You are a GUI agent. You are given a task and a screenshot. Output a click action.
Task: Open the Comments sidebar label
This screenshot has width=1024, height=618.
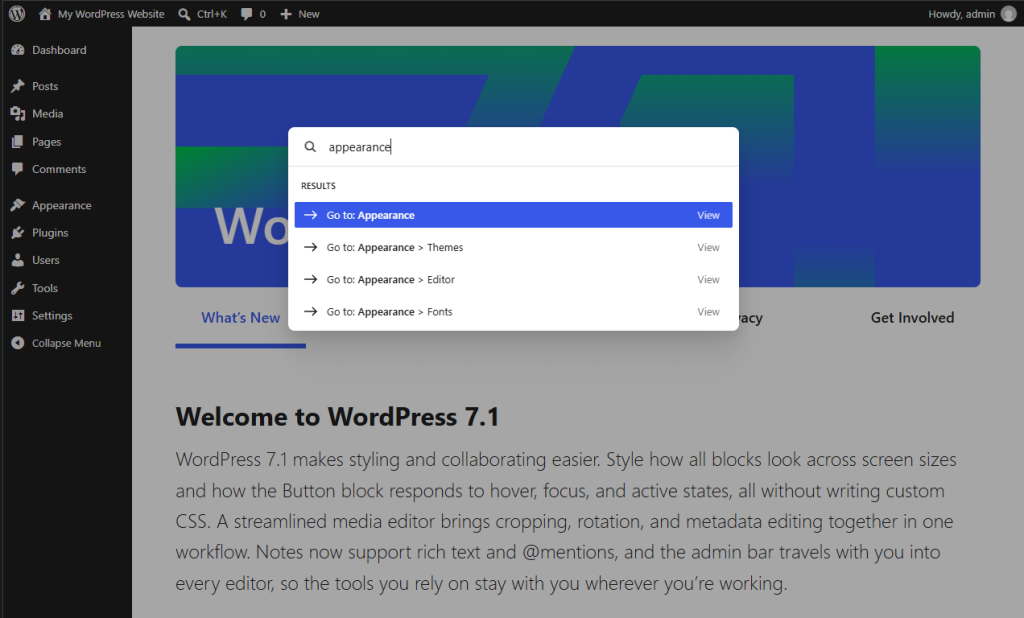click(59, 169)
